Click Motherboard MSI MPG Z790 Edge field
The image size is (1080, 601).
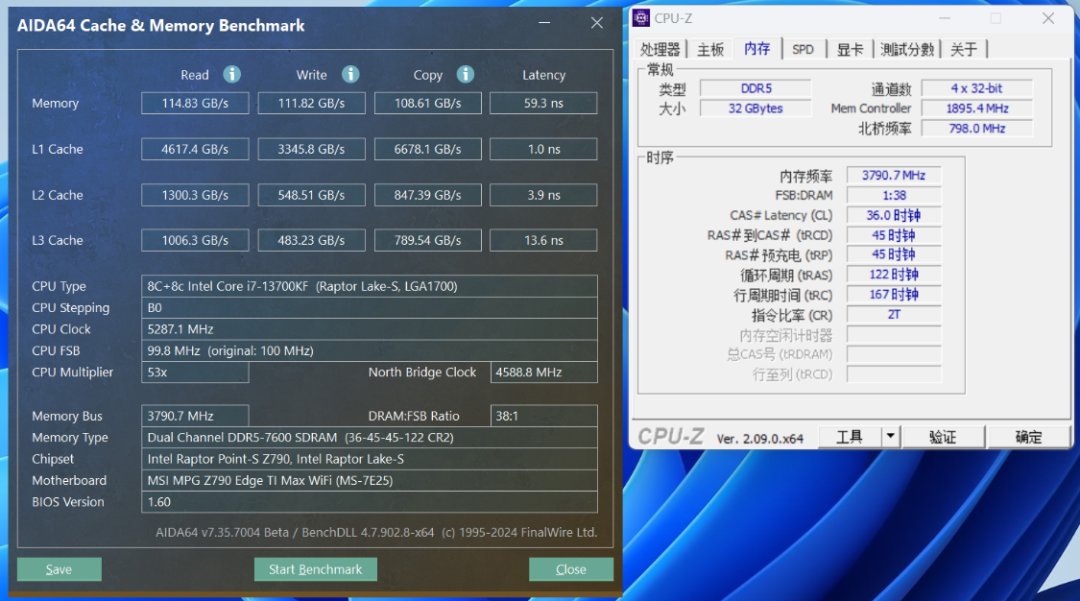click(x=369, y=480)
